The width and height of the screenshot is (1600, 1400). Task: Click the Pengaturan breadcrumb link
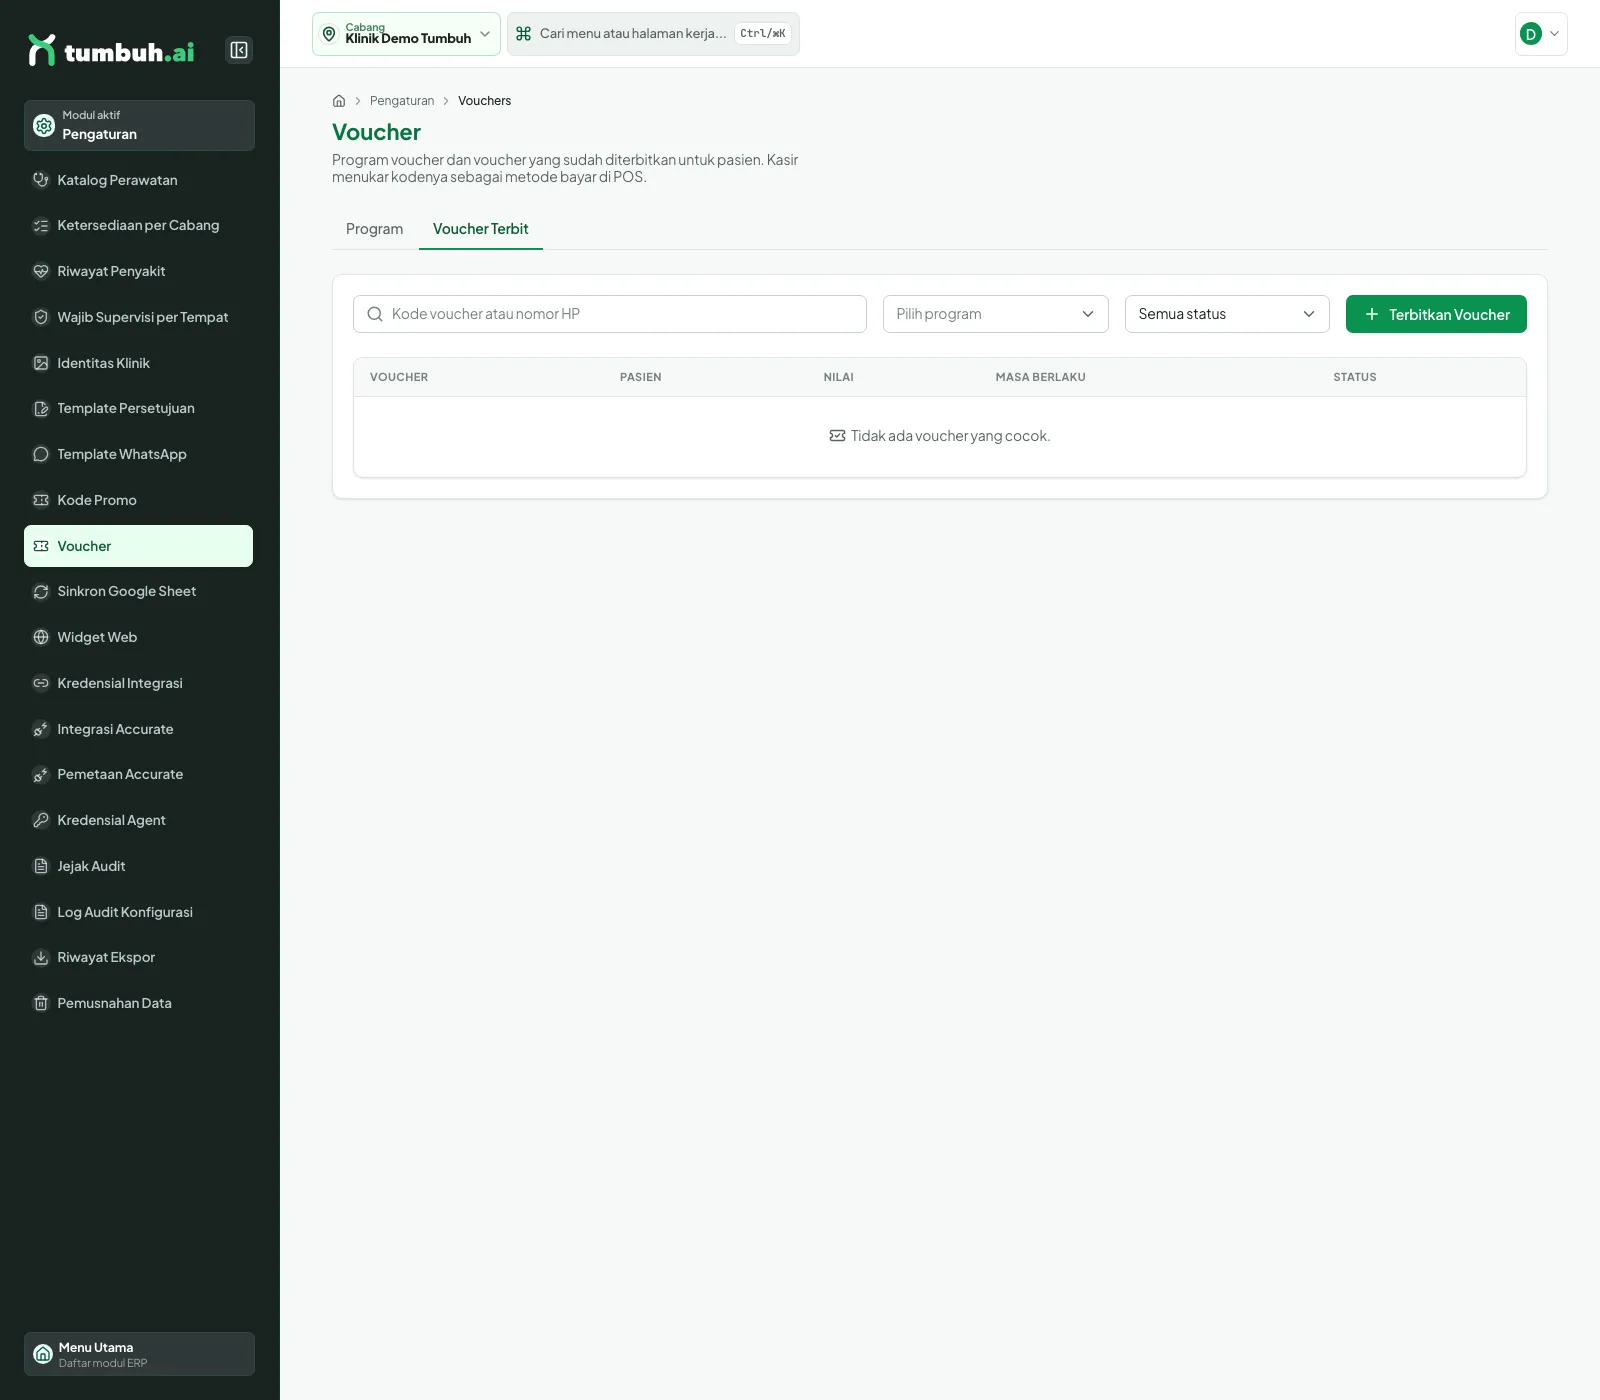pyautogui.click(x=402, y=101)
